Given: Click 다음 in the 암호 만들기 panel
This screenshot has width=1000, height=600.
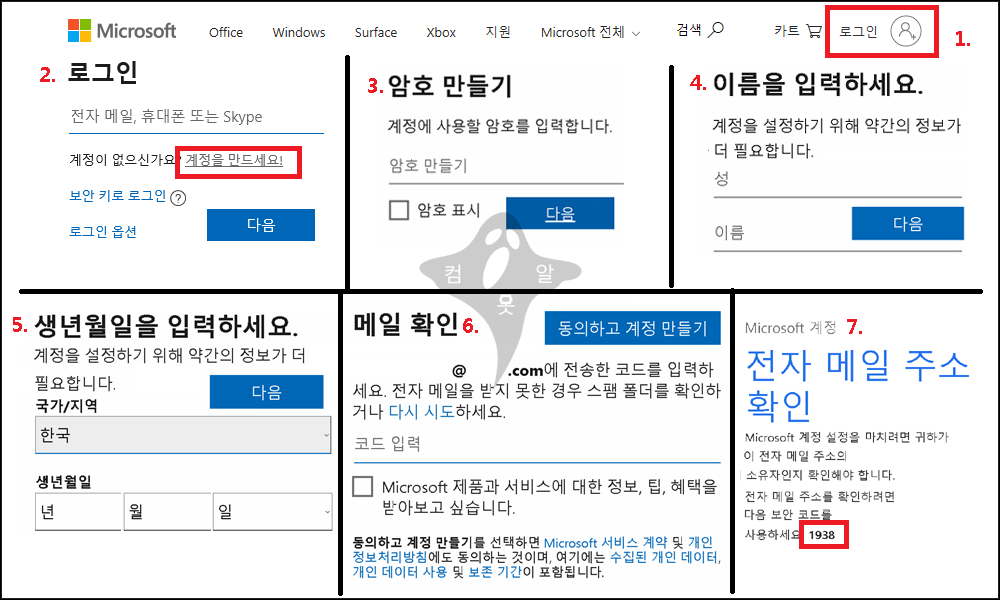Looking at the screenshot, I should [x=560, y=213].
